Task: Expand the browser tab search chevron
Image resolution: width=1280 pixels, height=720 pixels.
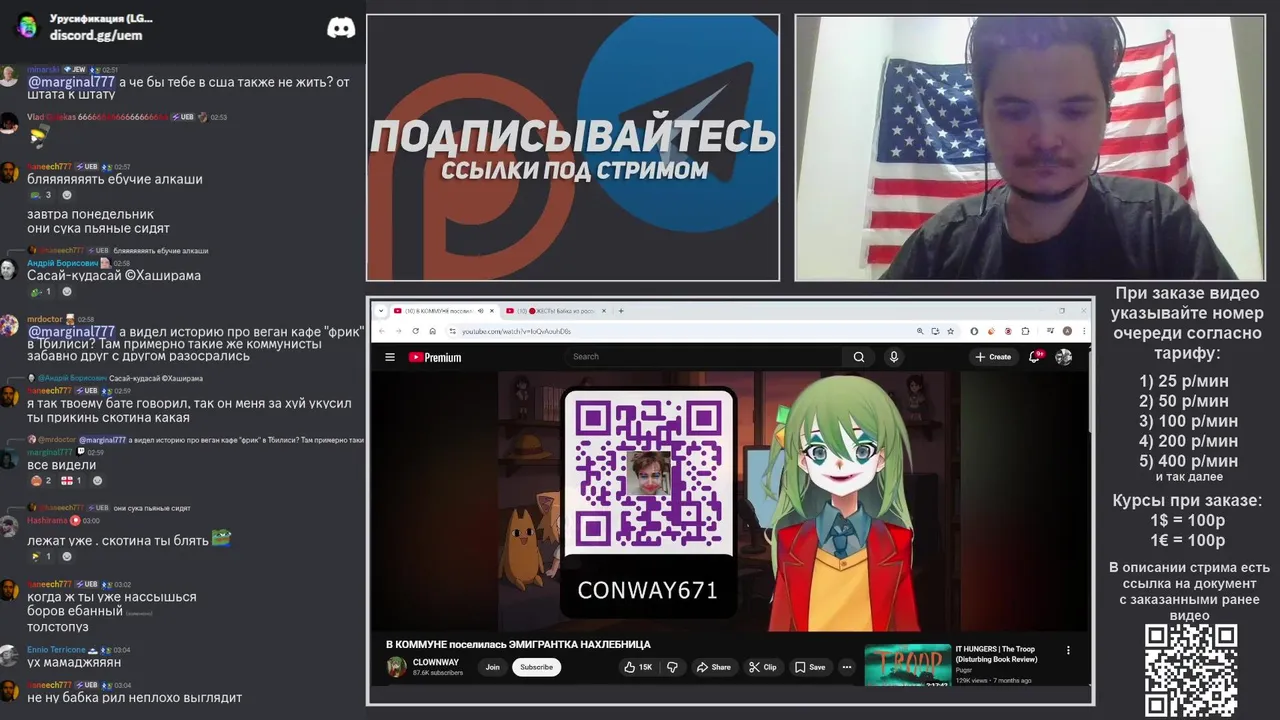Action: coord(381,311)
